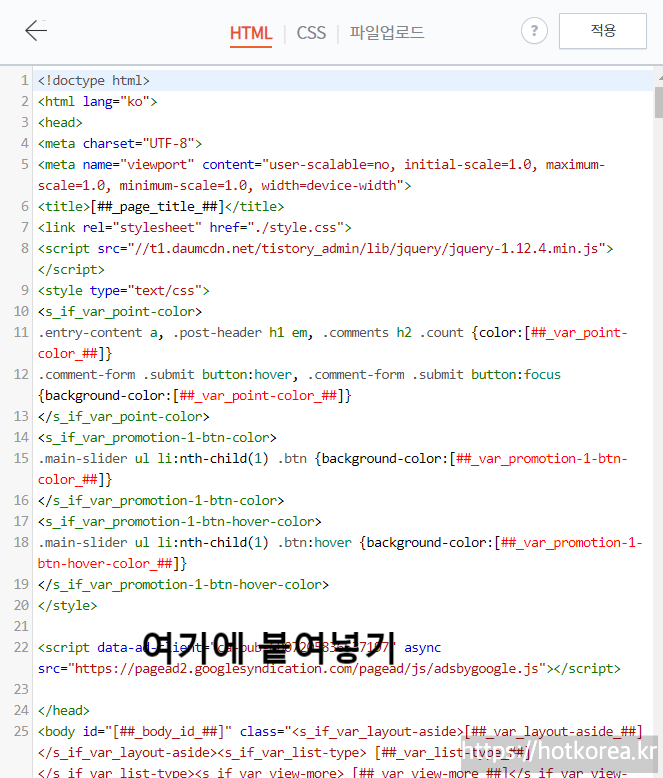Click the .comment-form .submit button:hover line
Viewport: 663px width, 778px height.
[x=299, y=385]
